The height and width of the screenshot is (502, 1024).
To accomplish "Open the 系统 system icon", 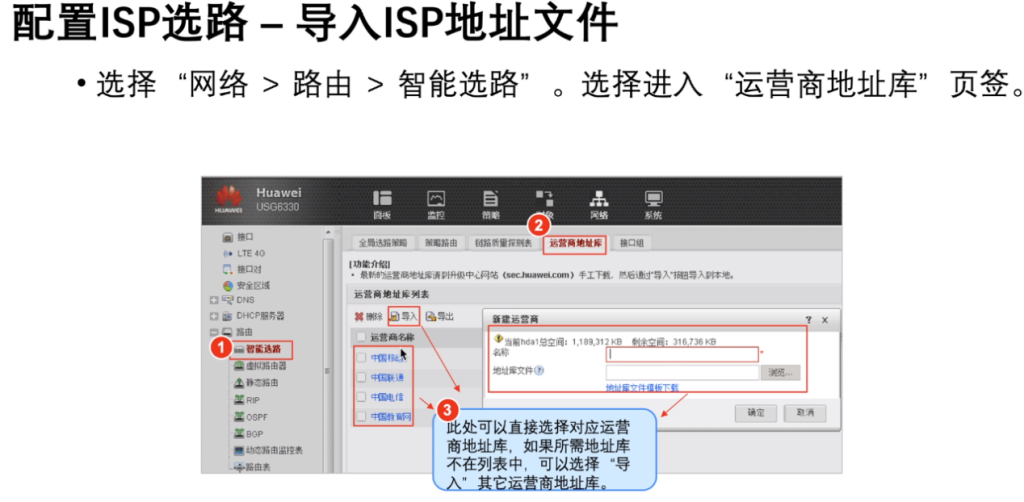I will point(653,204).
